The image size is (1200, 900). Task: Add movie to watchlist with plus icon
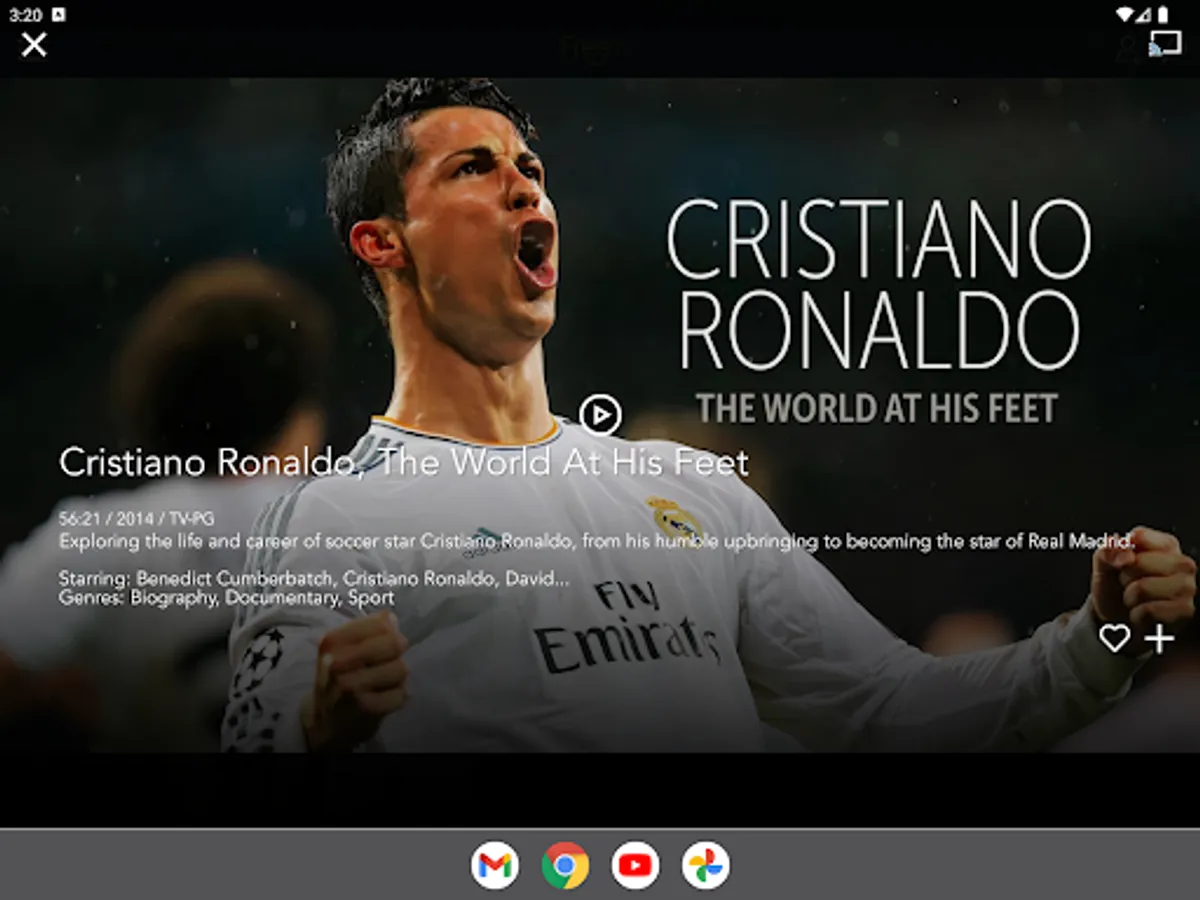(1159, 638)
